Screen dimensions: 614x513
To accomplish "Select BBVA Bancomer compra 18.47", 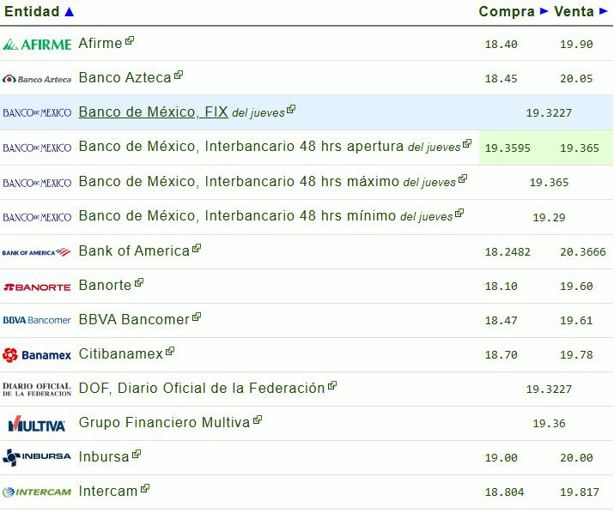I will (x=501, y=321).
